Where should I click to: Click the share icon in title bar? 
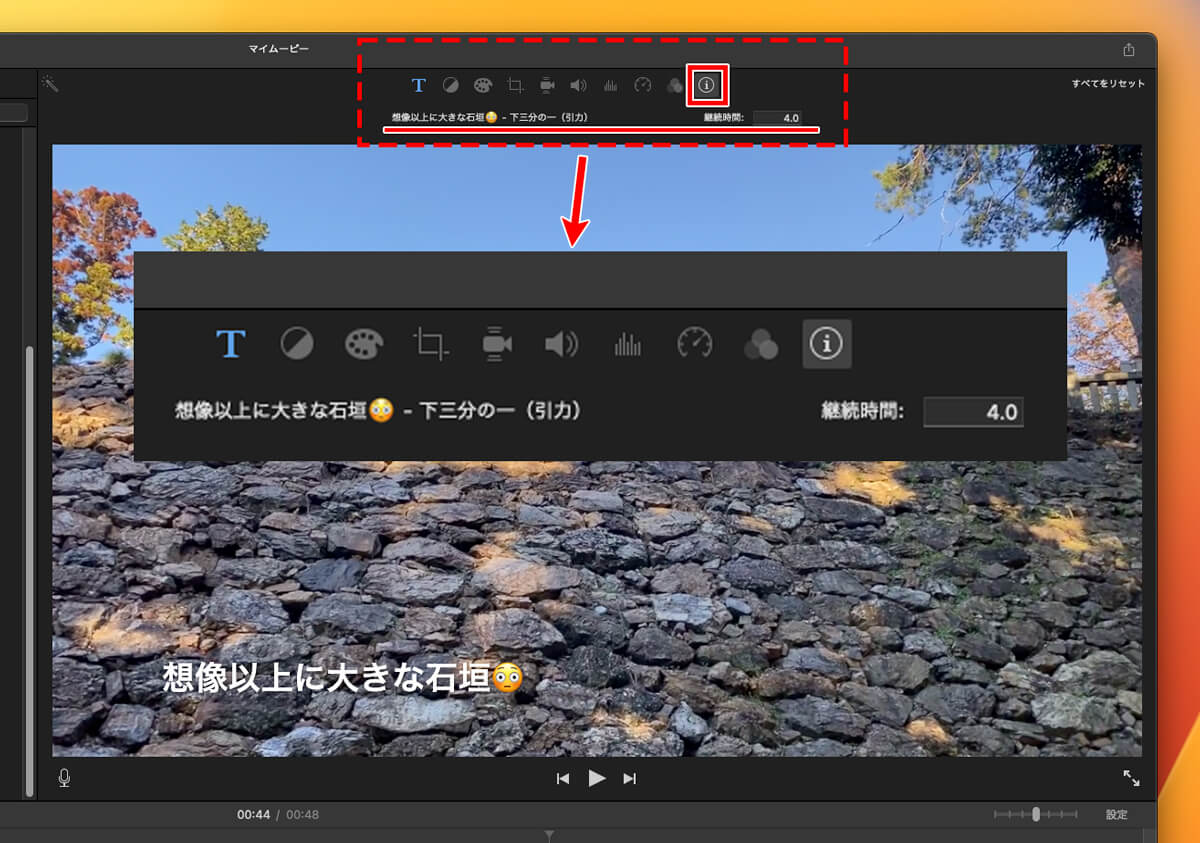tap(1129, 49)
